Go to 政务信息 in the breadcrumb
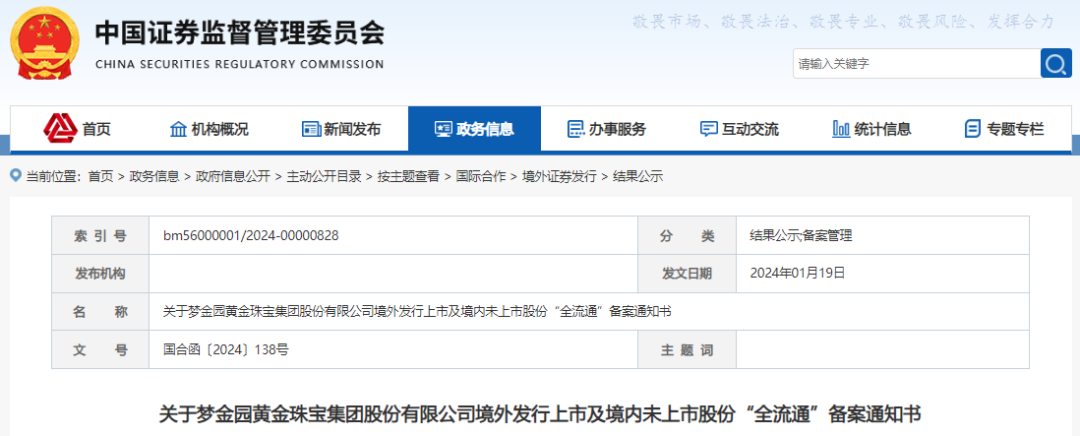The width and height of the screenshot is (1080, 436). 154,176
